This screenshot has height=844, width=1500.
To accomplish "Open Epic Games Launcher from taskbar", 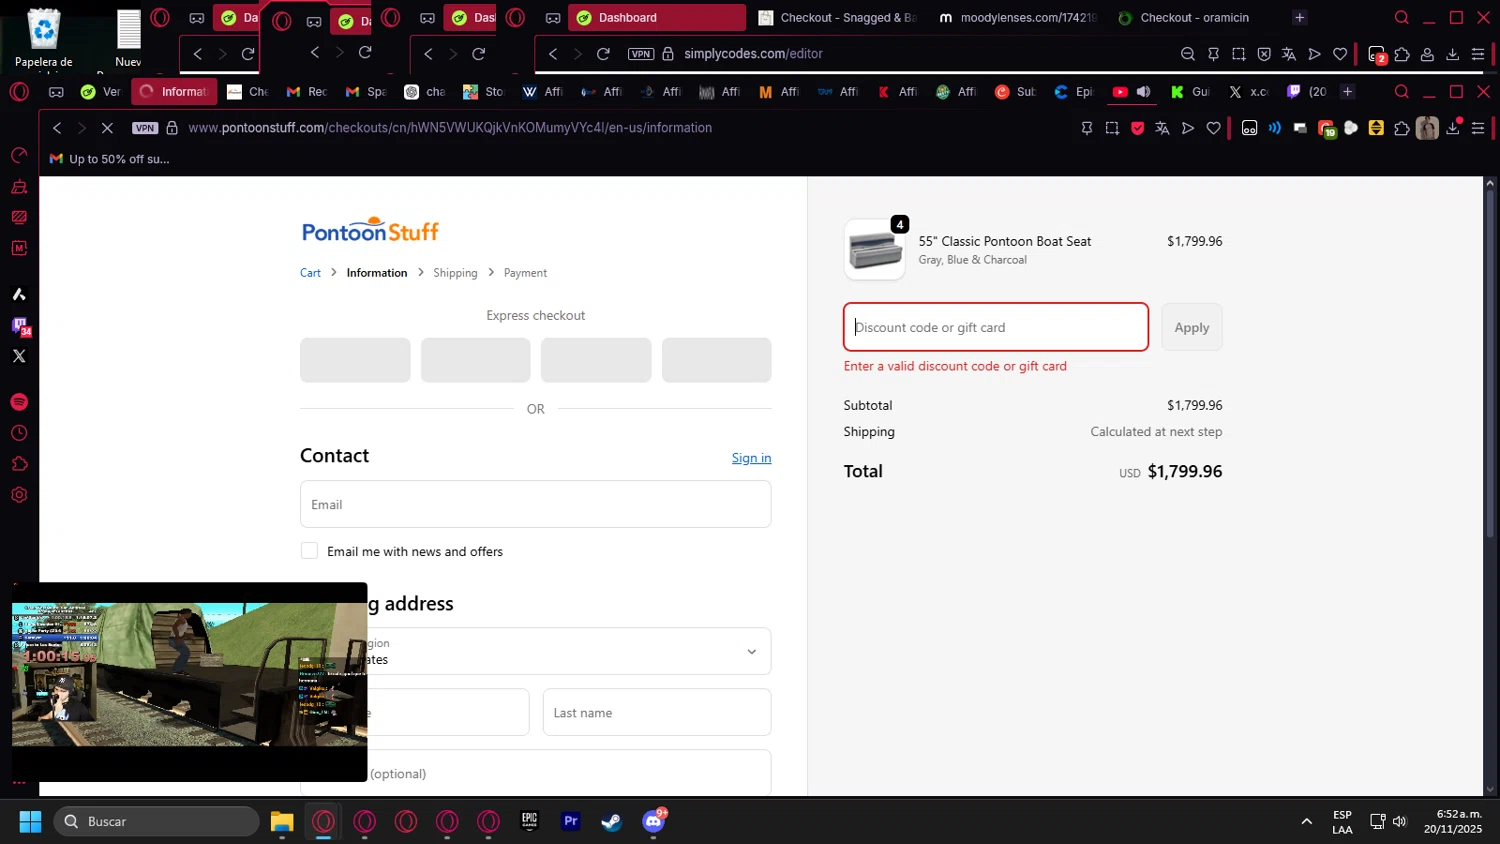I will click(529, 821).
